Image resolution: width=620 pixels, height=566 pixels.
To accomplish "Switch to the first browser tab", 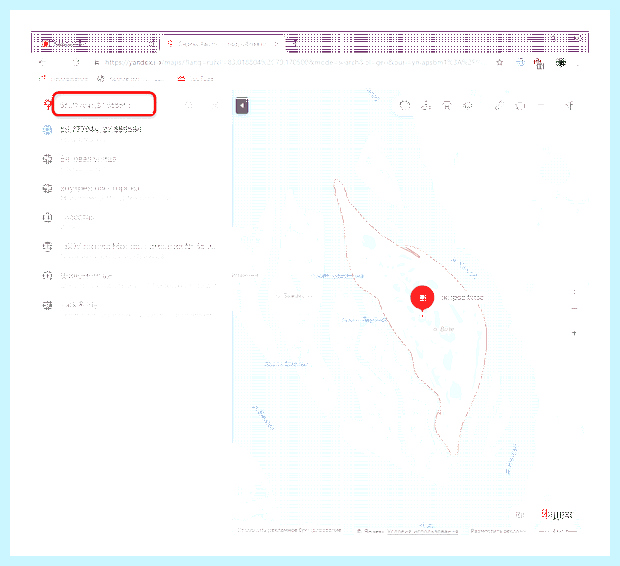I will click(x=97, y=44).
